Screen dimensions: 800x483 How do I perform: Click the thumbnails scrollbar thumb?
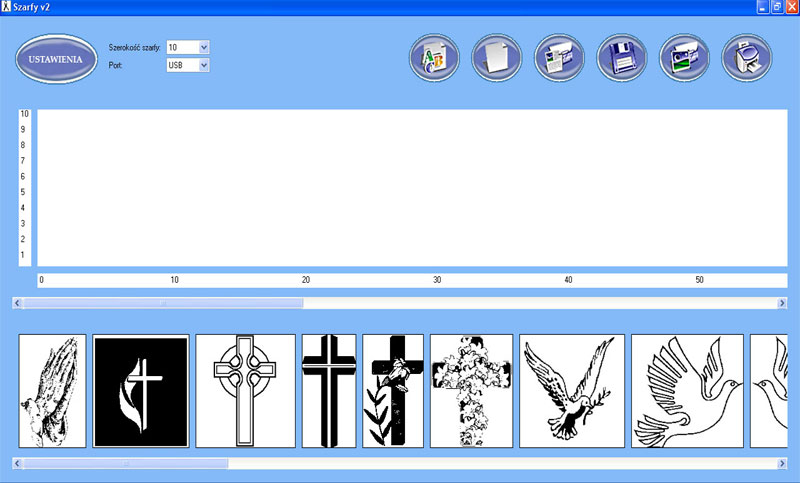[x=126, y=464]
